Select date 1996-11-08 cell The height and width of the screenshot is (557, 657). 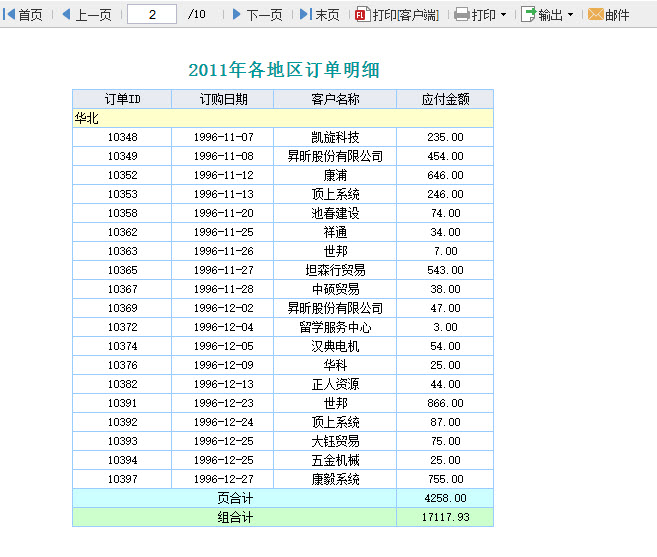pos(222,156)
